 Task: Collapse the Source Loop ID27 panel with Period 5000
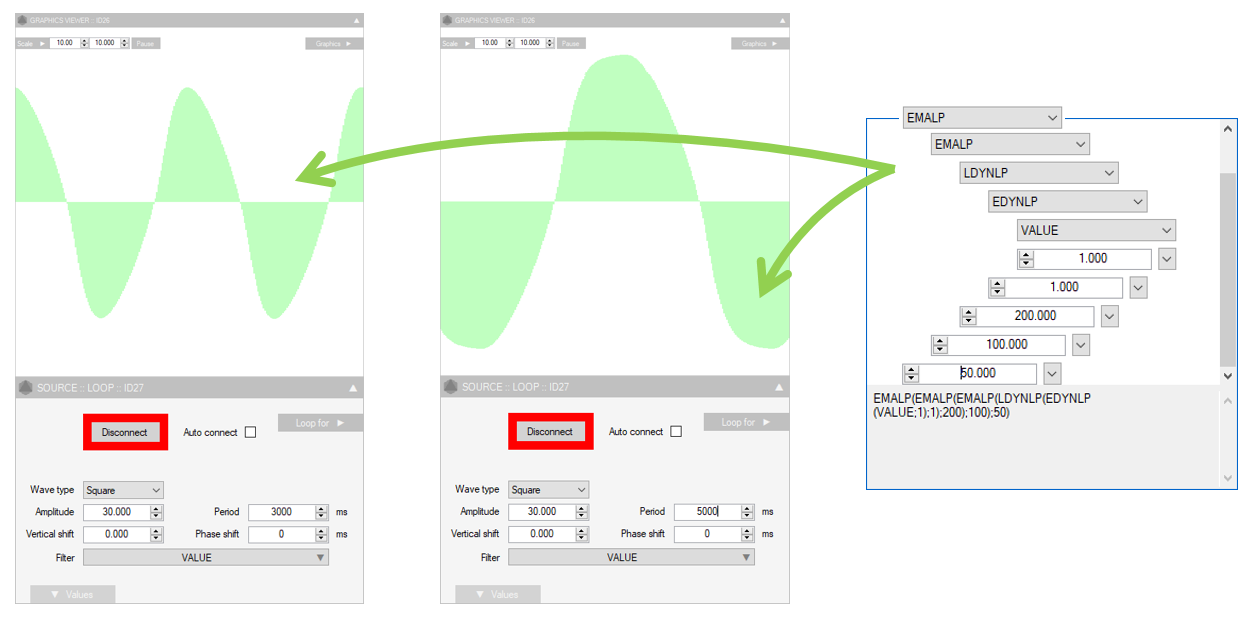779,387
